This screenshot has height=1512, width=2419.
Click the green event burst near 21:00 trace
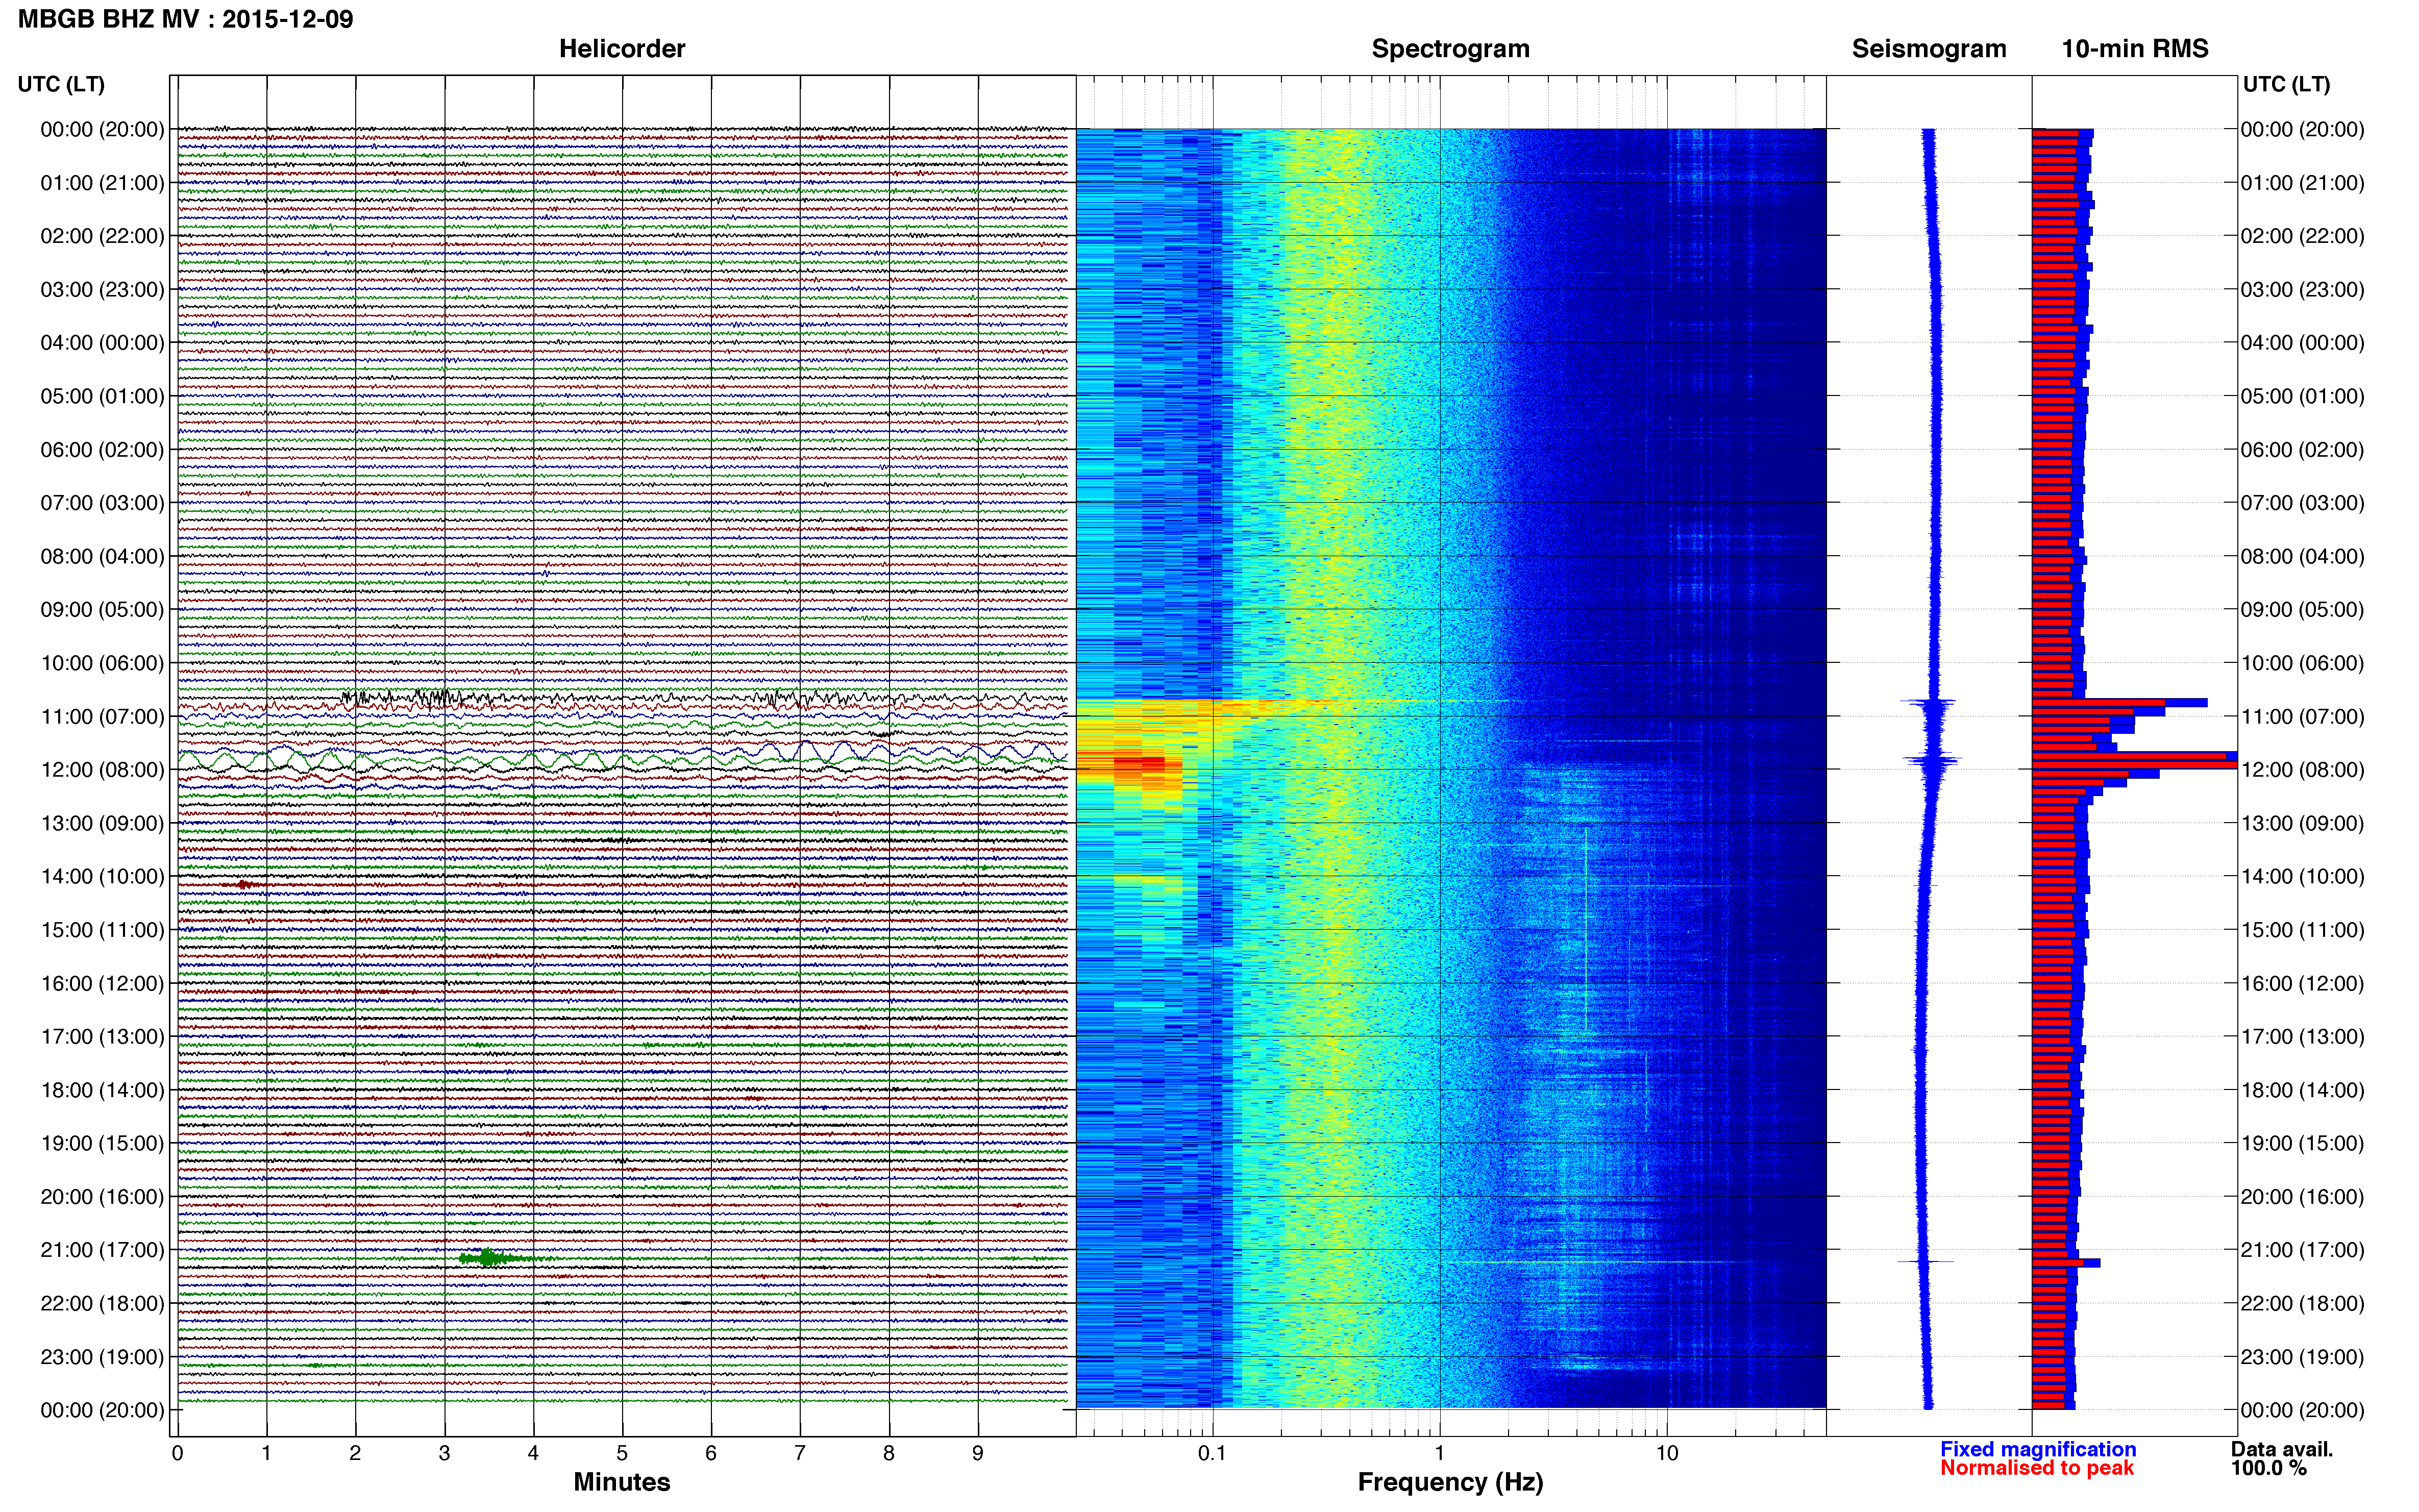tap(489, 1258)
